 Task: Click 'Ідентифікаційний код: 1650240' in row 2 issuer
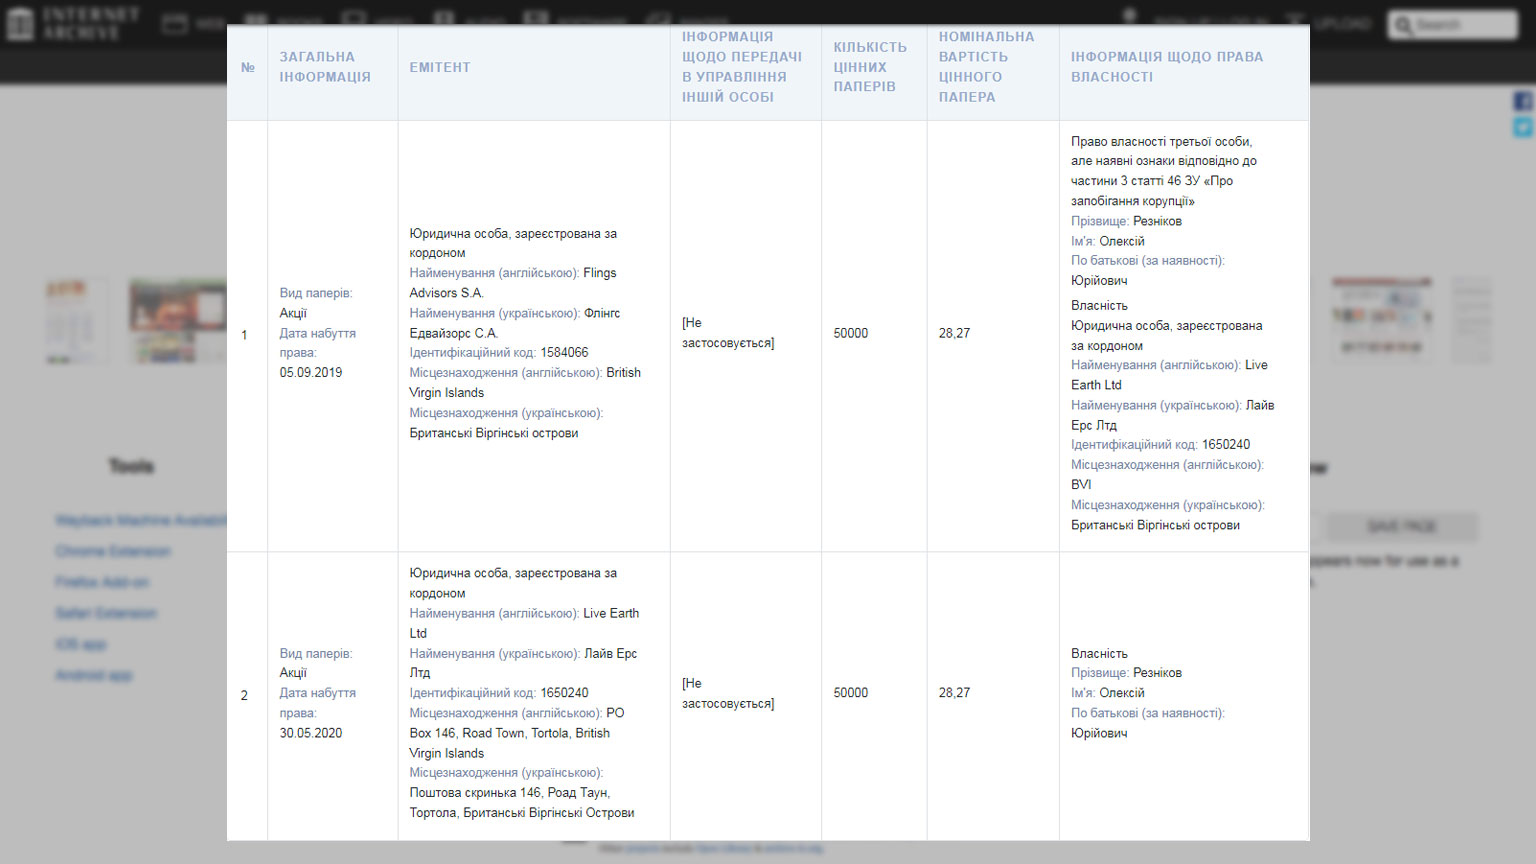(499, 693)
